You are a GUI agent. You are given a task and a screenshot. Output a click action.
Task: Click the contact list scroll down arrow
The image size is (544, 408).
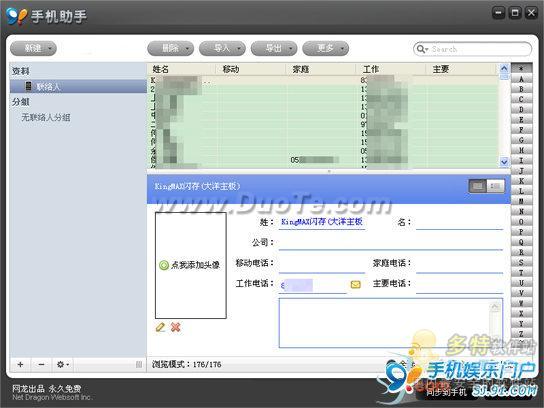click(504, 162)
